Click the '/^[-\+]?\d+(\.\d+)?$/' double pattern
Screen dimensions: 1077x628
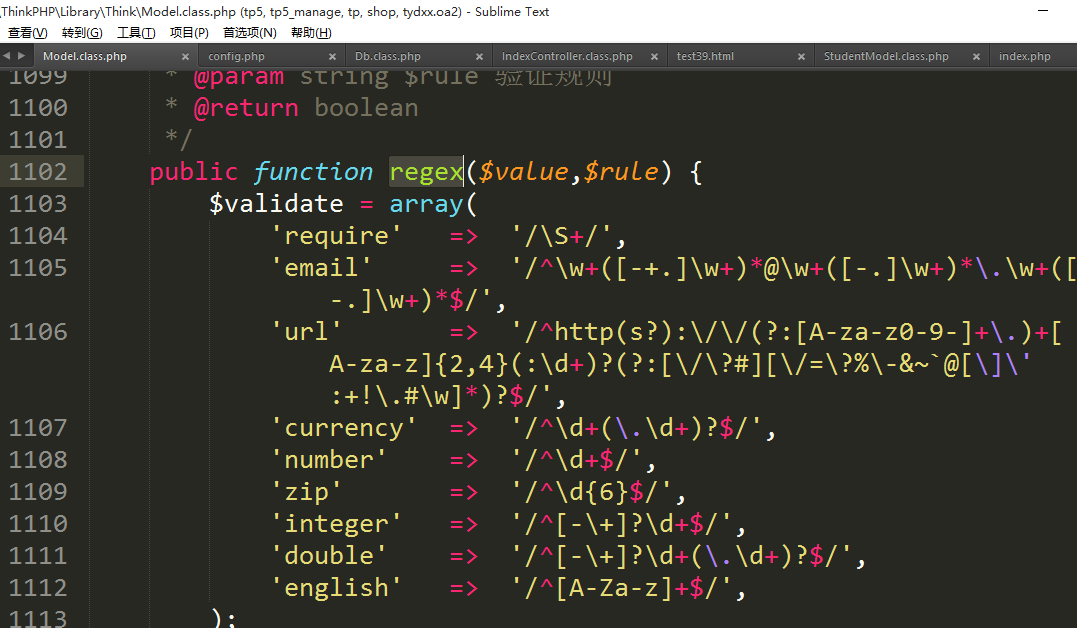(681, 556)
